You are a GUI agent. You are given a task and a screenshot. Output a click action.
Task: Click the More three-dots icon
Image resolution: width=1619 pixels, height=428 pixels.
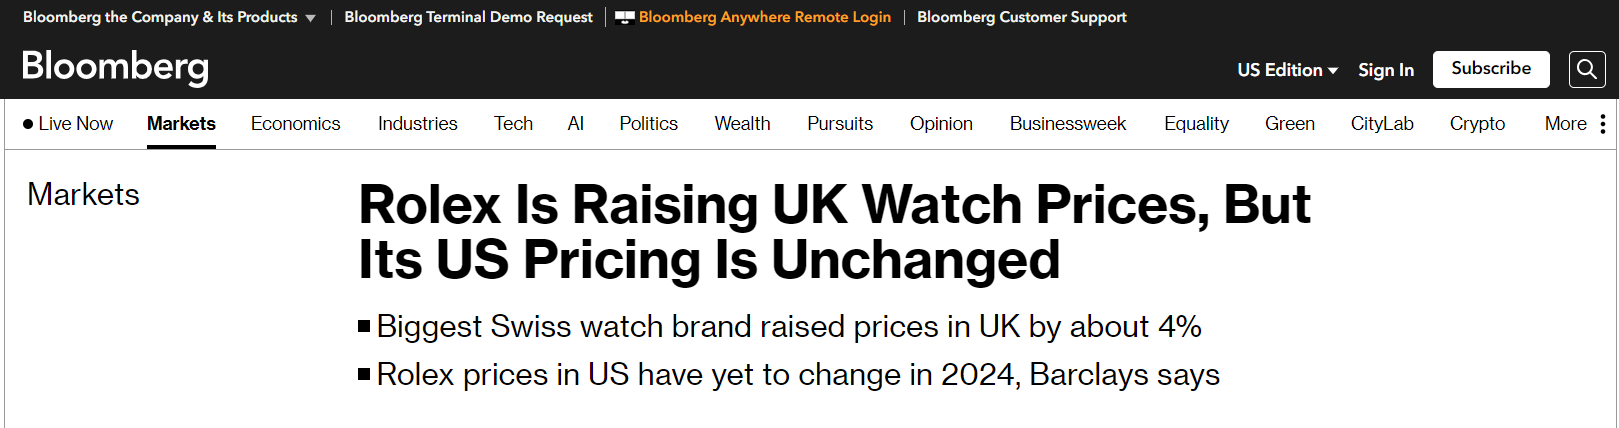click(1603, 124)
